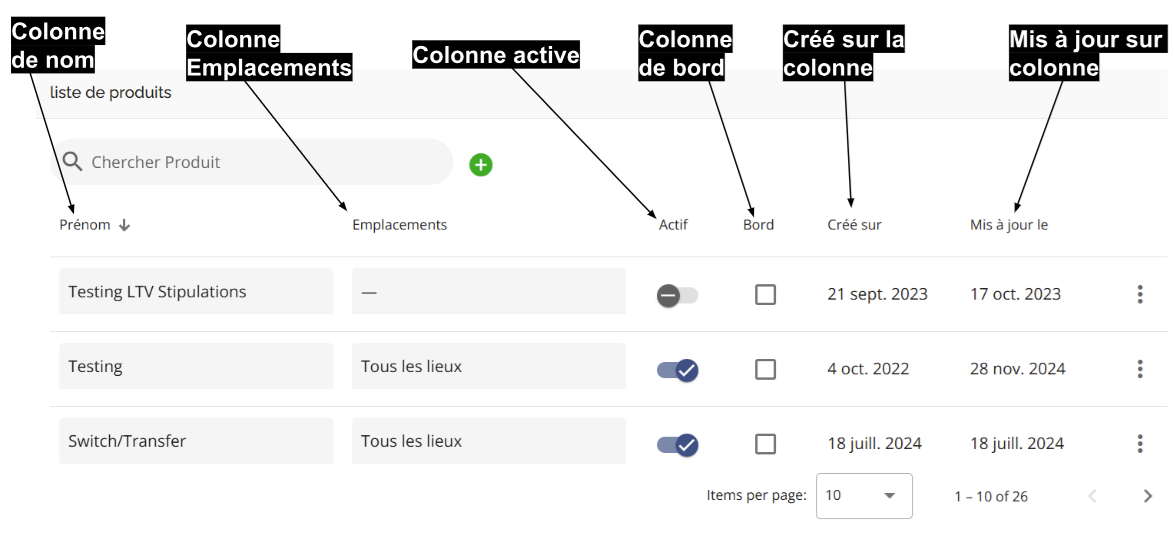Enable Actif toggle for Testing LTV Stipulations
Viewport: 1174px width, 535px height.
coord(678,296)
